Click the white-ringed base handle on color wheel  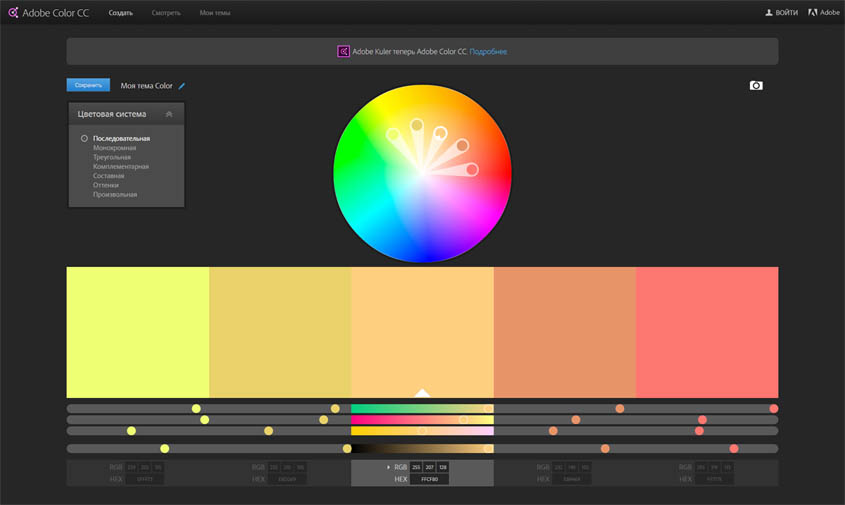pos(440,133)
